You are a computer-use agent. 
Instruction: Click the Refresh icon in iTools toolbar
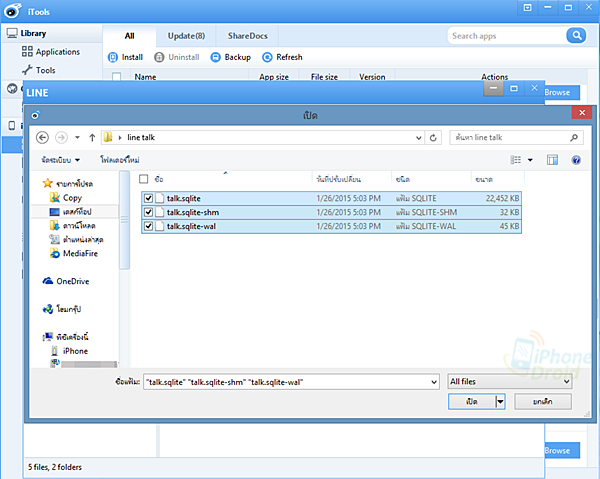[x=267, y=57]
